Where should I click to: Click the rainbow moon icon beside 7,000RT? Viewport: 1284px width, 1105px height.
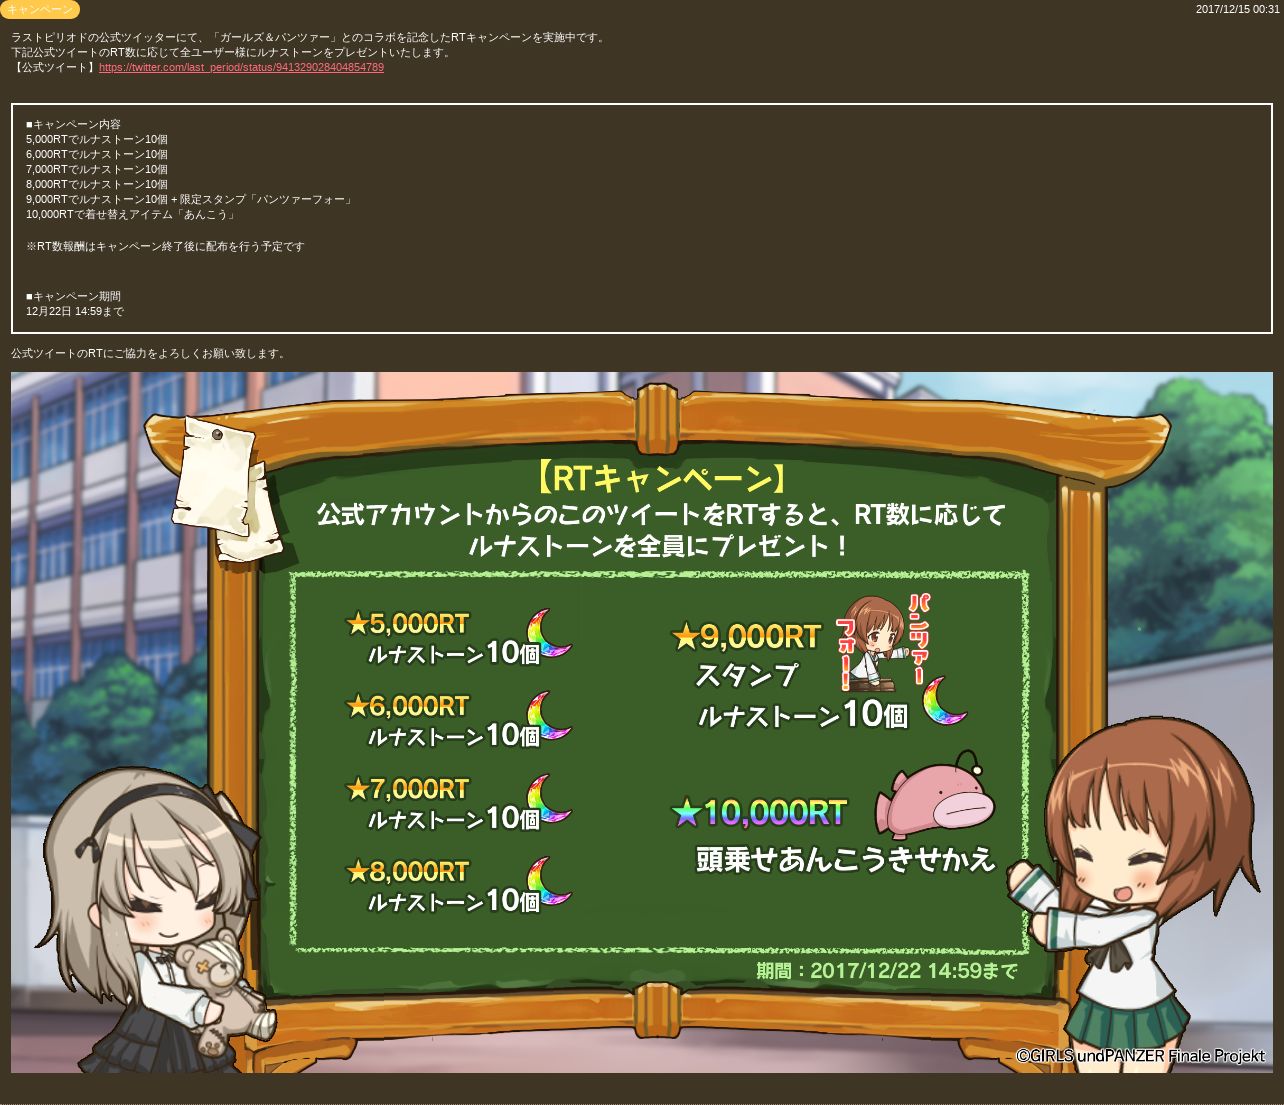[x=548, y=799]
